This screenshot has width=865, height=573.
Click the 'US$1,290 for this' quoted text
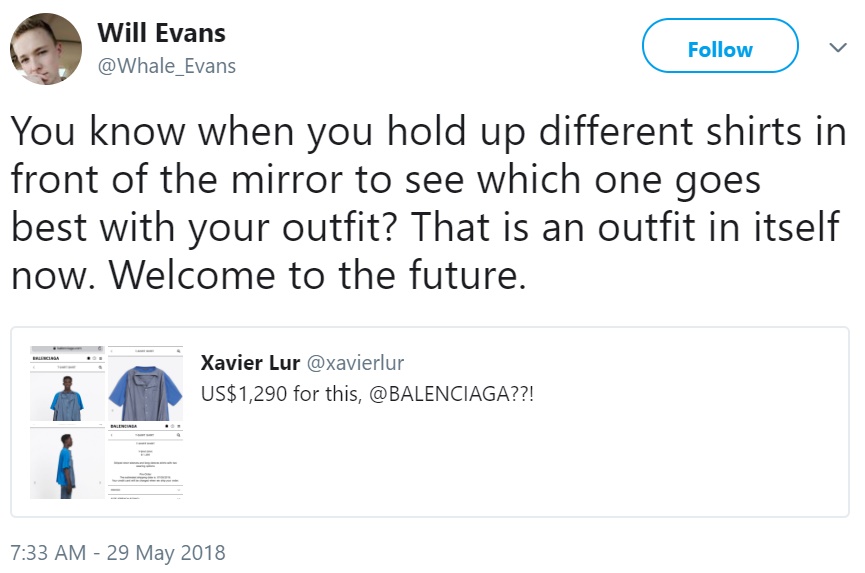pyautogui.click(x=281, y=394)
